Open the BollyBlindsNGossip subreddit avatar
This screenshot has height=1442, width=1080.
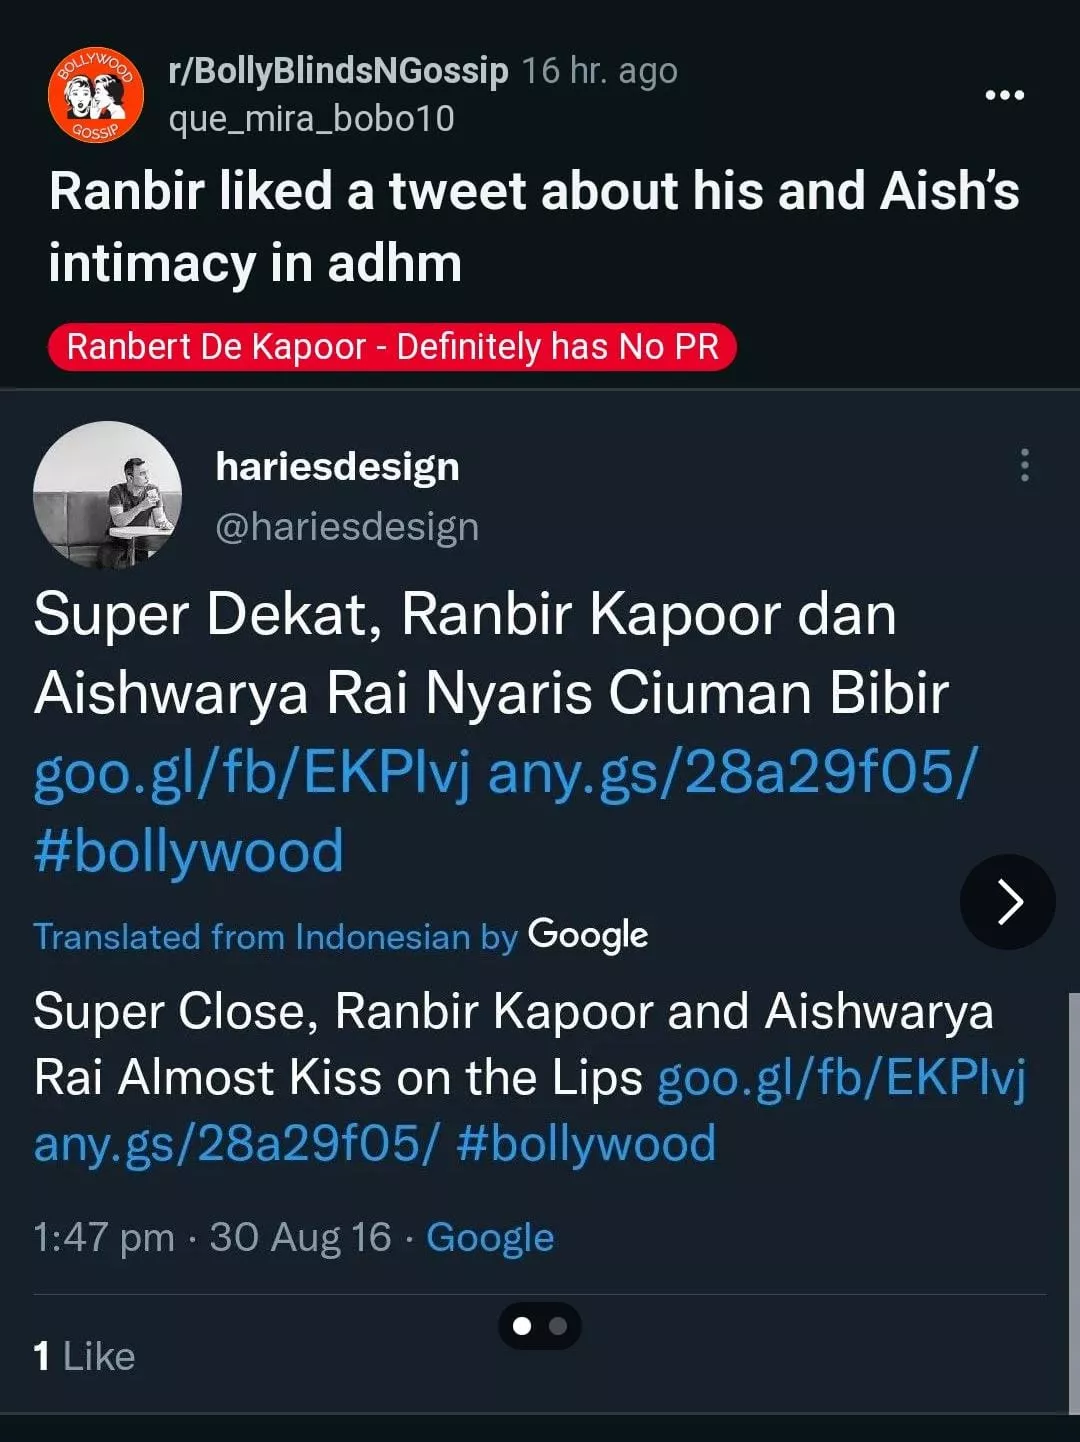[96, 95]
